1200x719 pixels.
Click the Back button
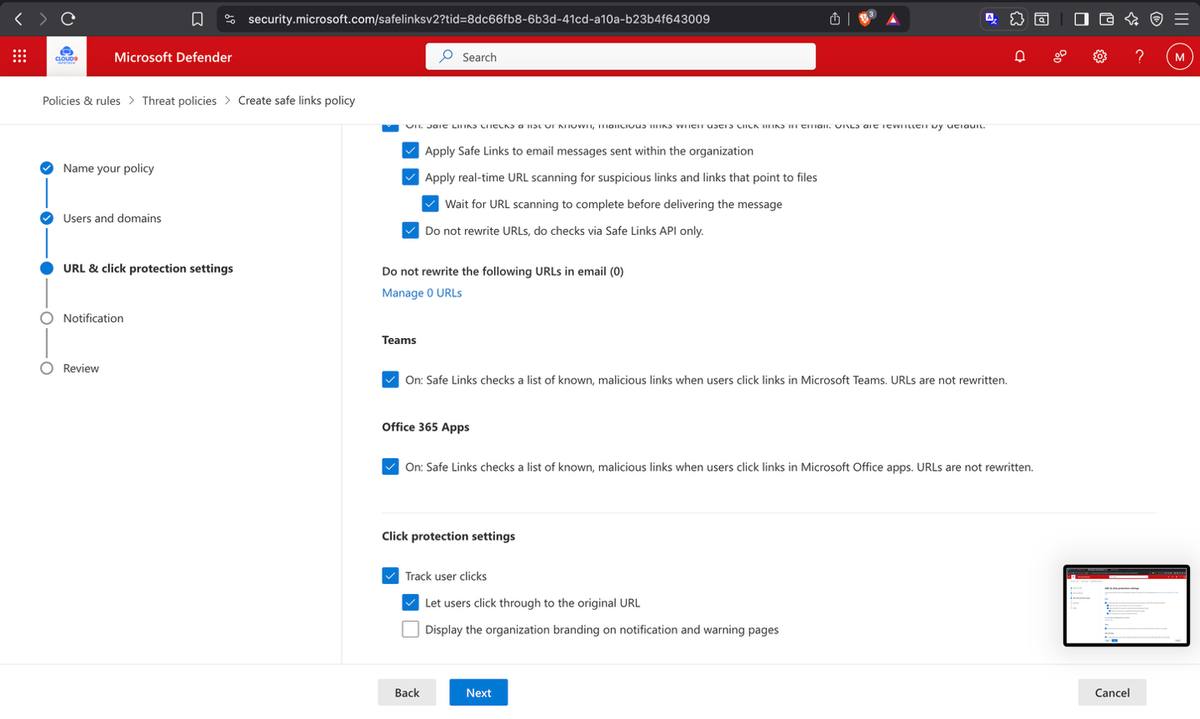pyautogui.click(x=407, y=692)
